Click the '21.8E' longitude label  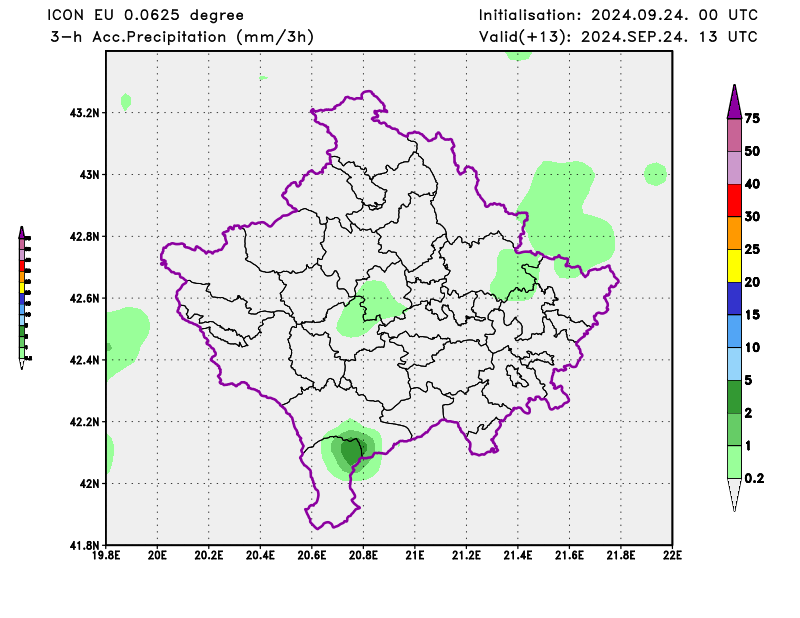[621, 555]
